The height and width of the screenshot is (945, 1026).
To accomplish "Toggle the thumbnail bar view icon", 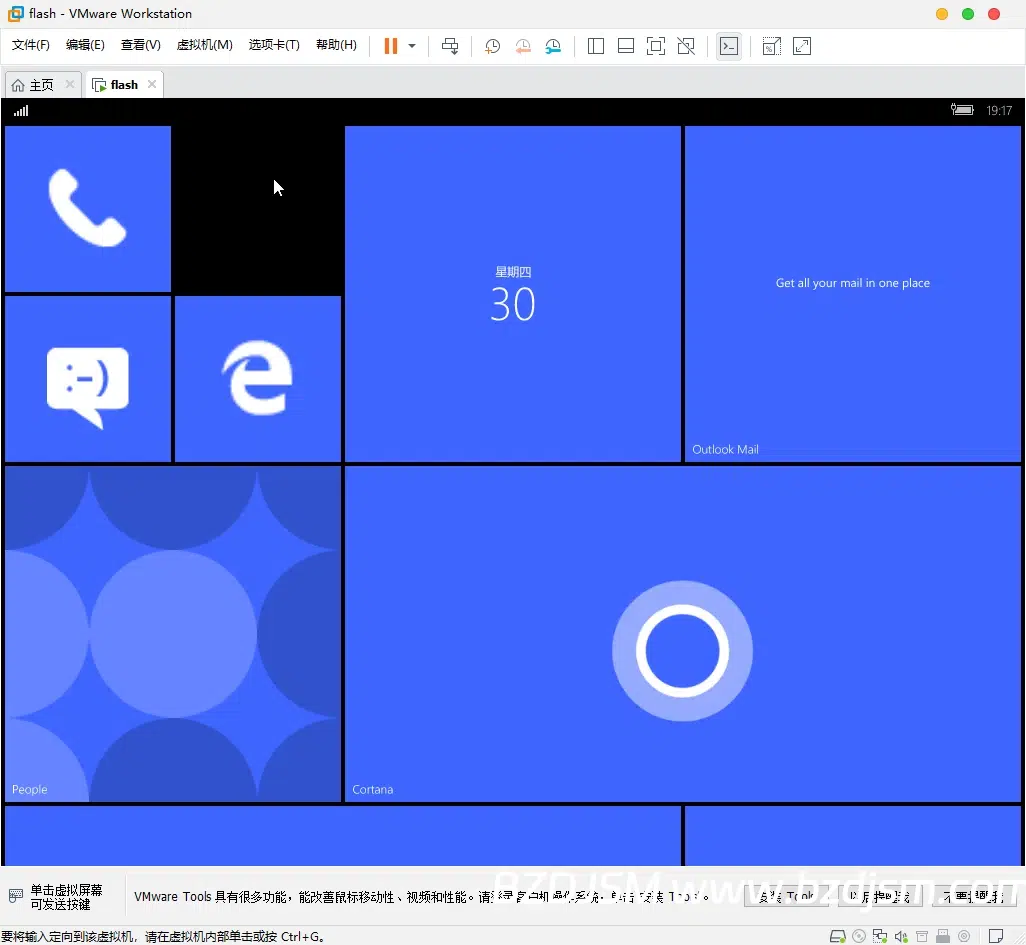I will 626,46.
